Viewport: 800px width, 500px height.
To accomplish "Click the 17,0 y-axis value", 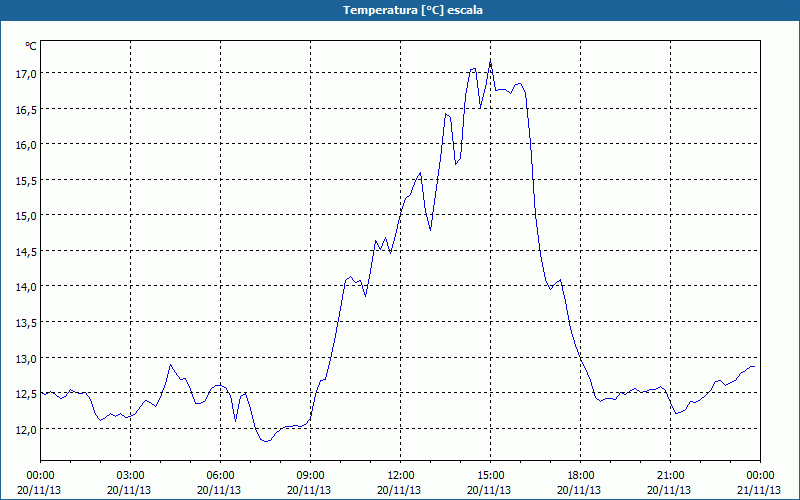I will 27,74.
